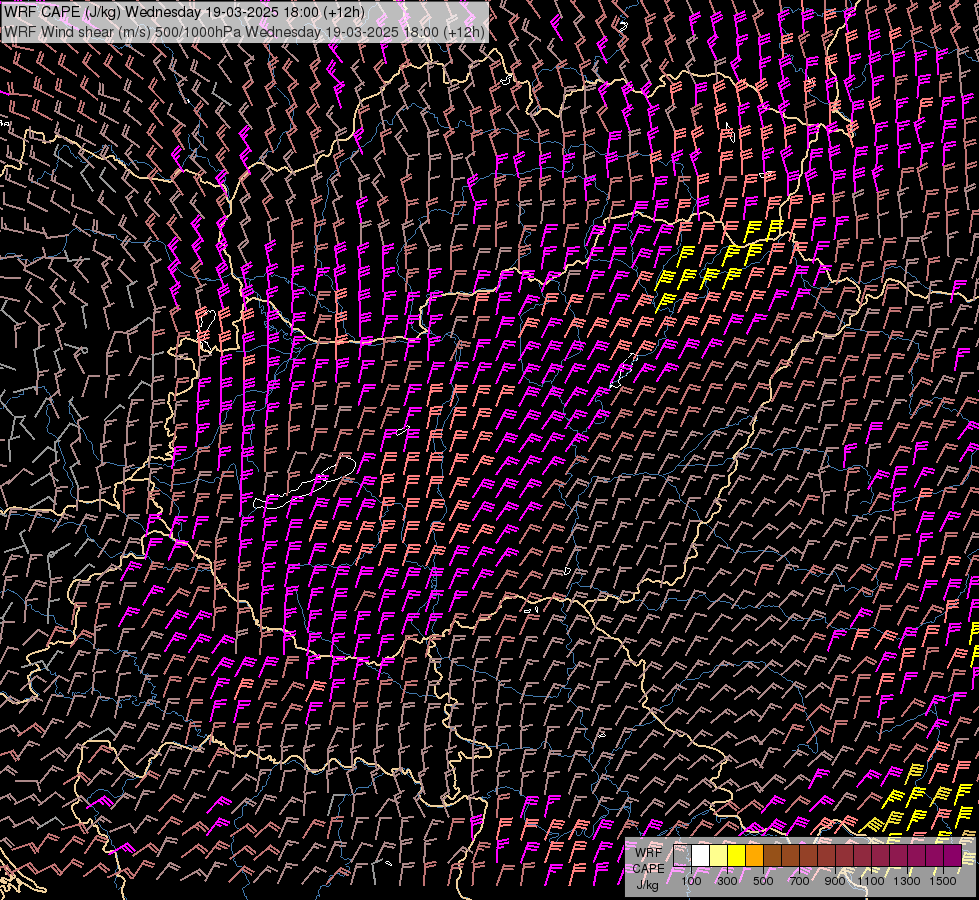Click the Lake Balaton outline on map
The height and width of the screenshot is (900, 979).
tap(305, 484)
